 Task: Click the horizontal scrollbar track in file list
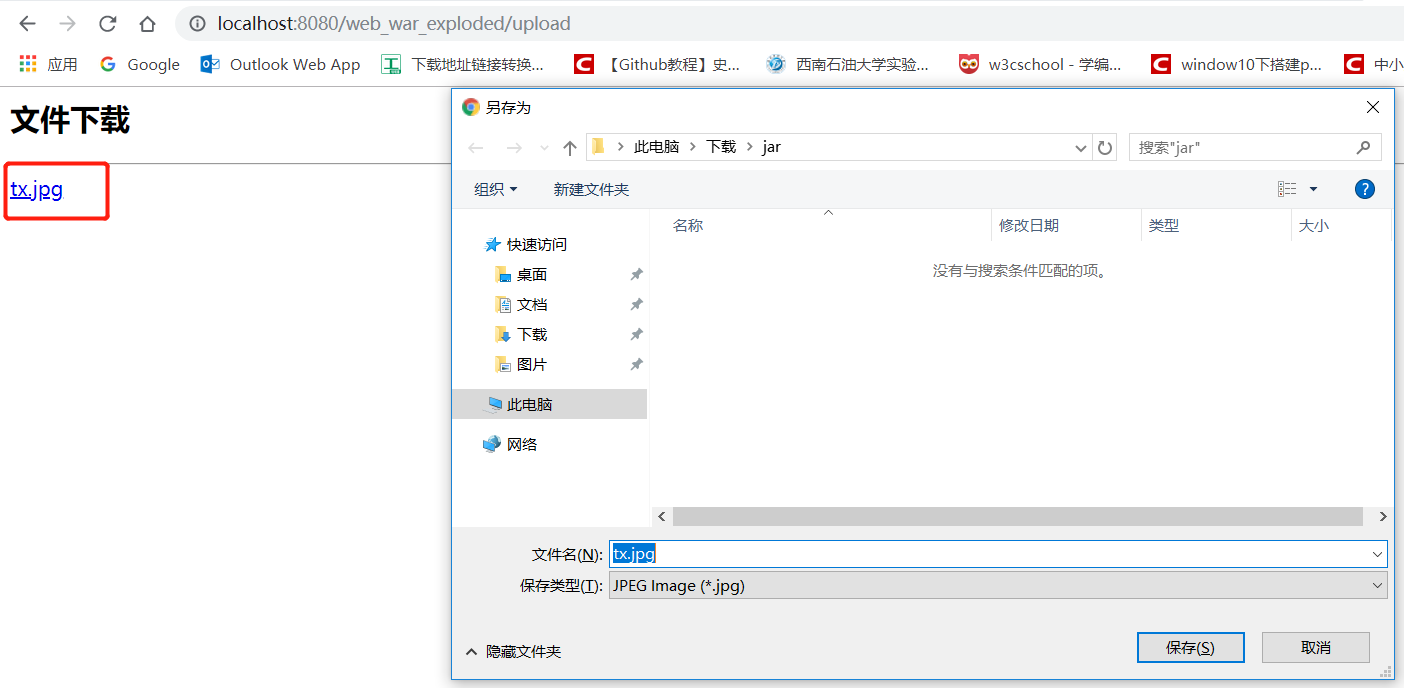[1018, 516]
